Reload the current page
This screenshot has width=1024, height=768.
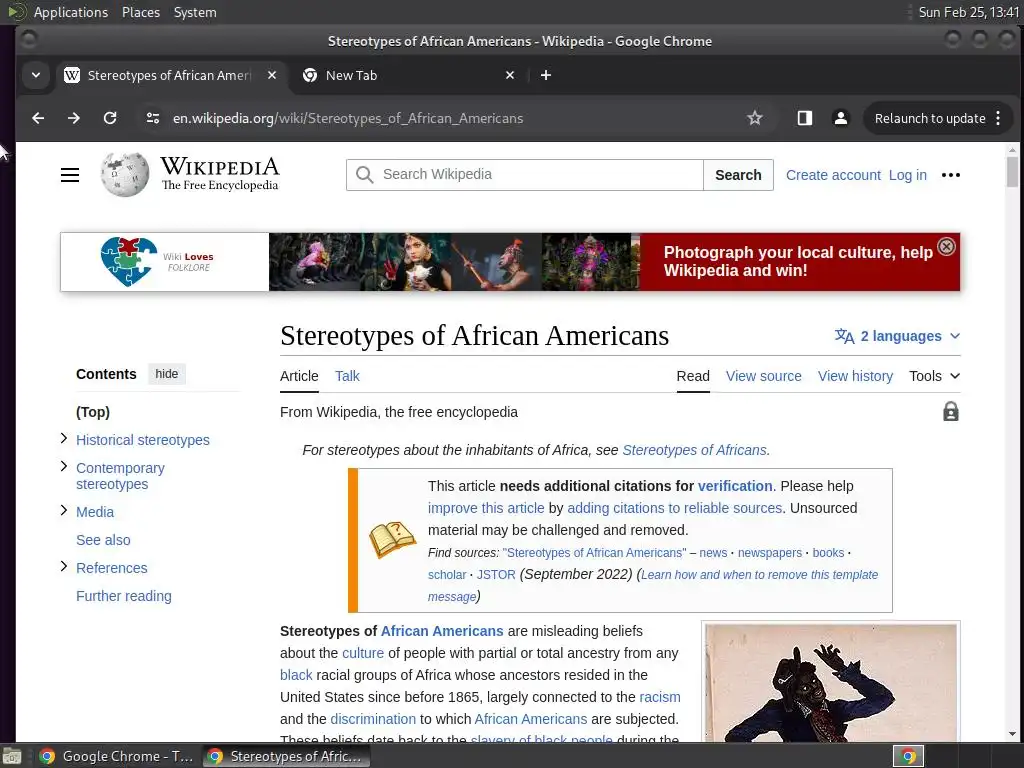110,118
